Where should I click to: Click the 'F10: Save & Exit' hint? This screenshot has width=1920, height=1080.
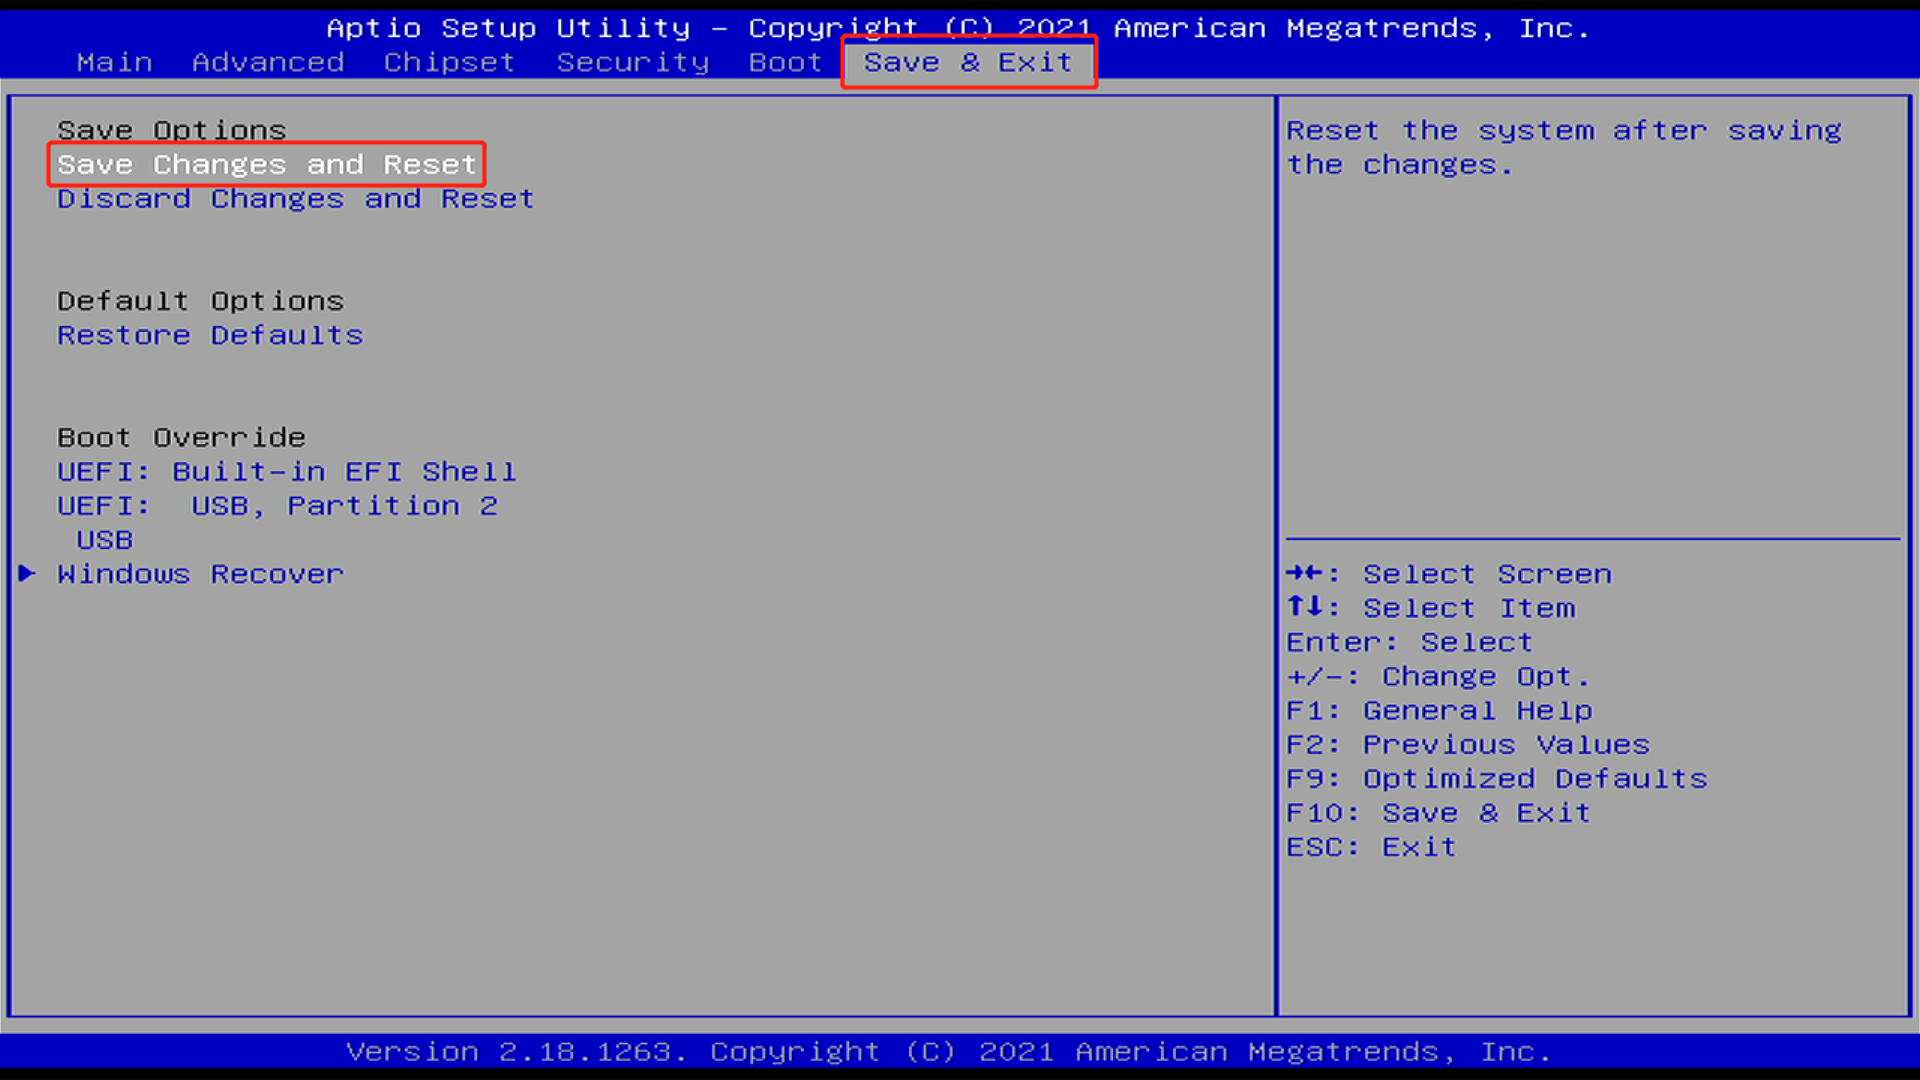coord(1438,813)
